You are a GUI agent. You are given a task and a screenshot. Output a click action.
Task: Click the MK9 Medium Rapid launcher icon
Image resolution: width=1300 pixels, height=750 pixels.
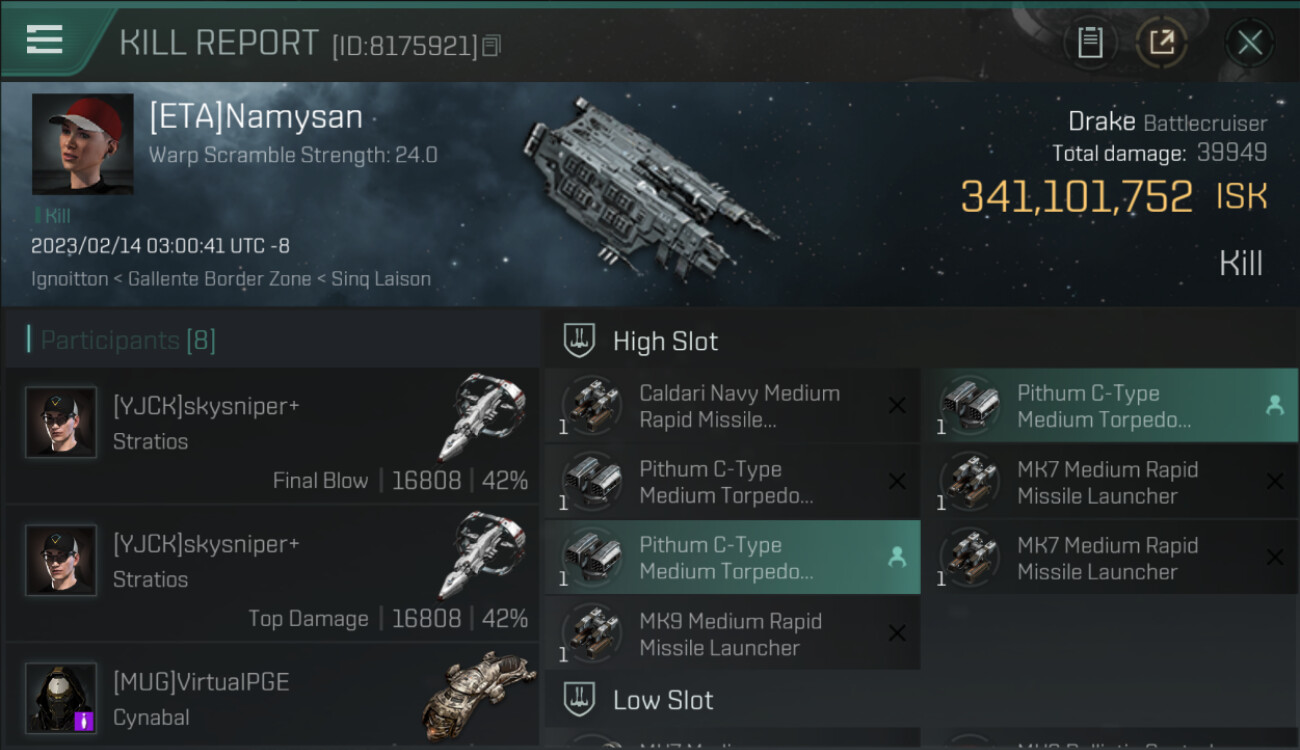592,634
